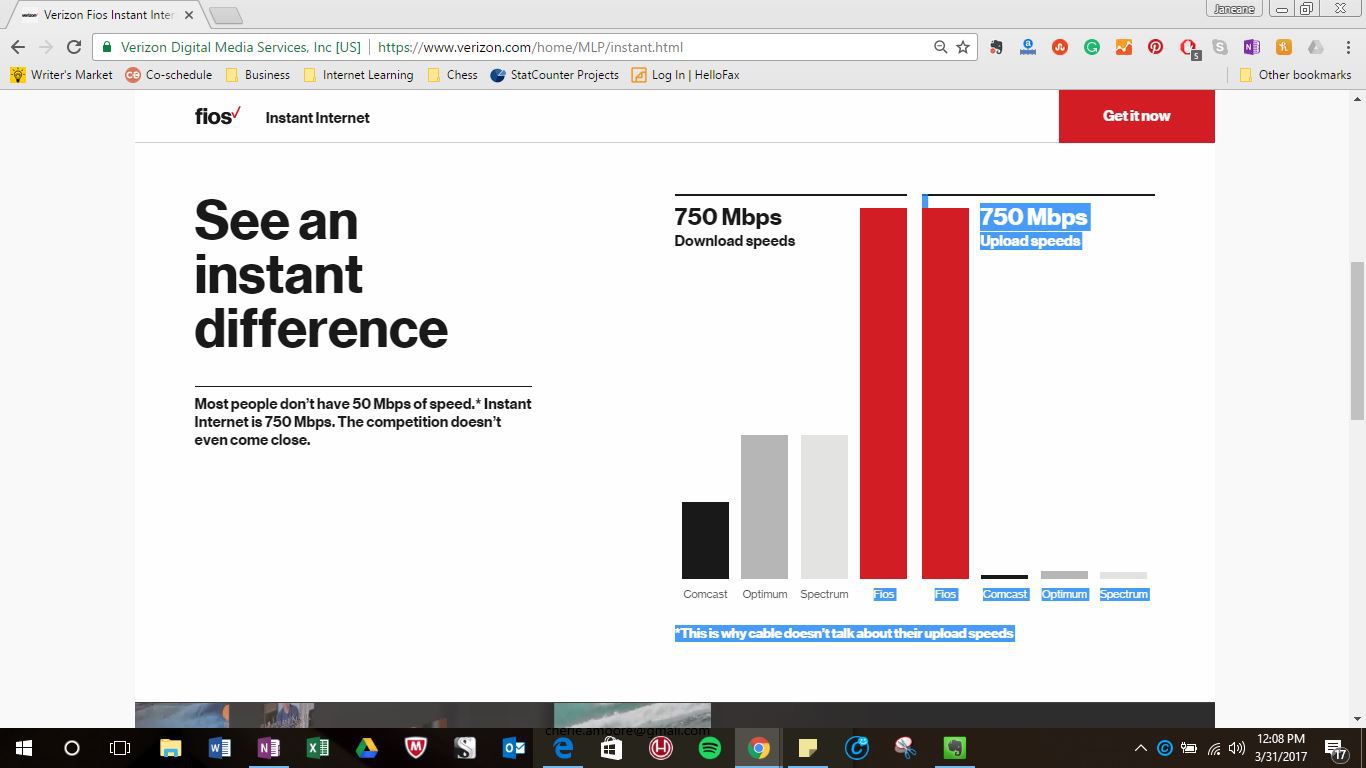Click the Grammarly extension icon
1366x768 pixels.
pos(1092,47)
